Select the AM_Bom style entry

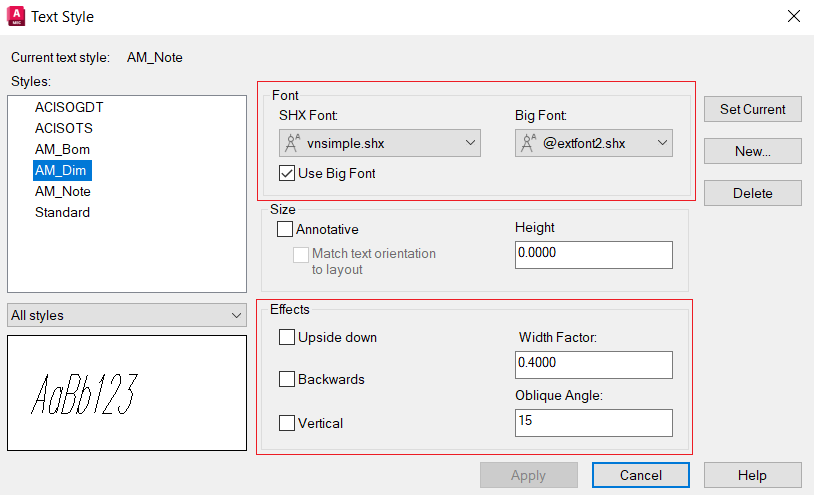[x=62, y=149]
